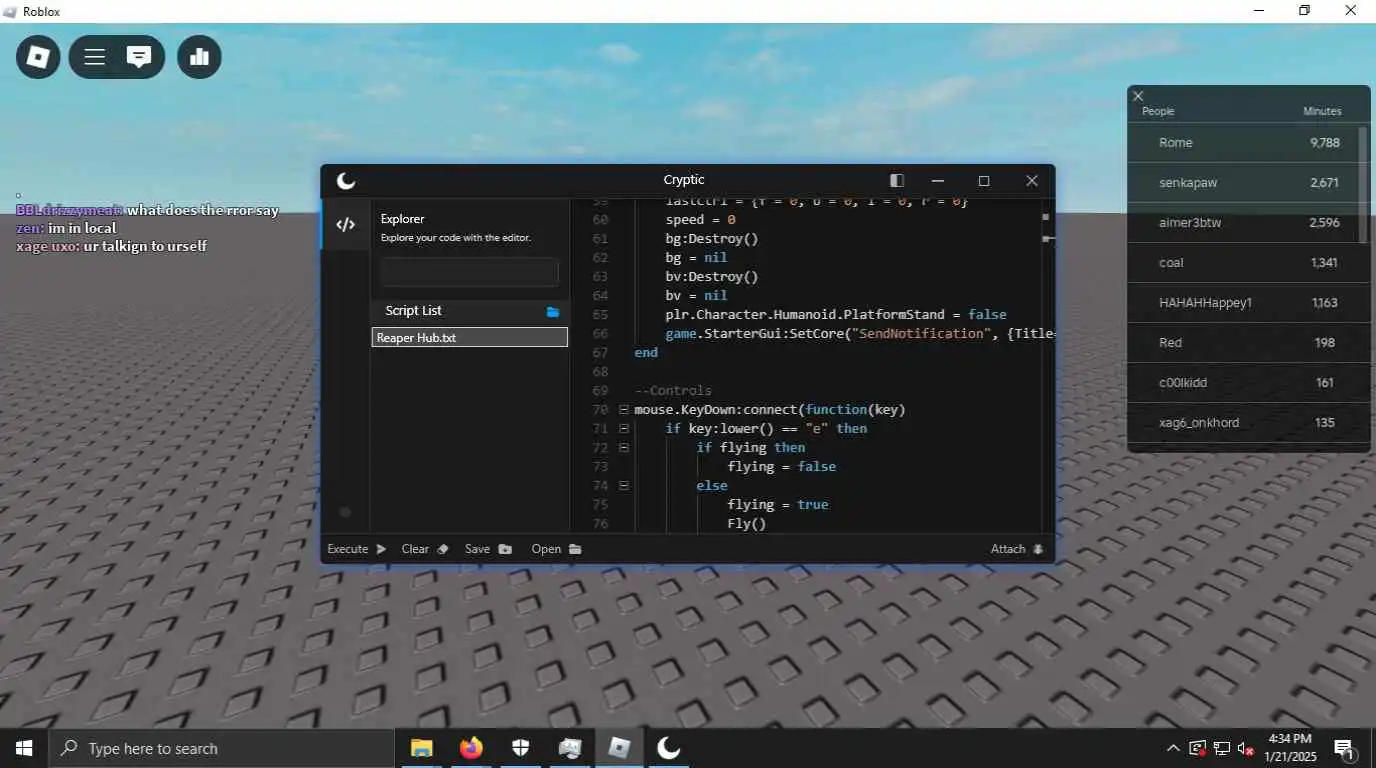
Task: Open the Cryptic moon taskbar icon
Action: click(x=668, y=748)
